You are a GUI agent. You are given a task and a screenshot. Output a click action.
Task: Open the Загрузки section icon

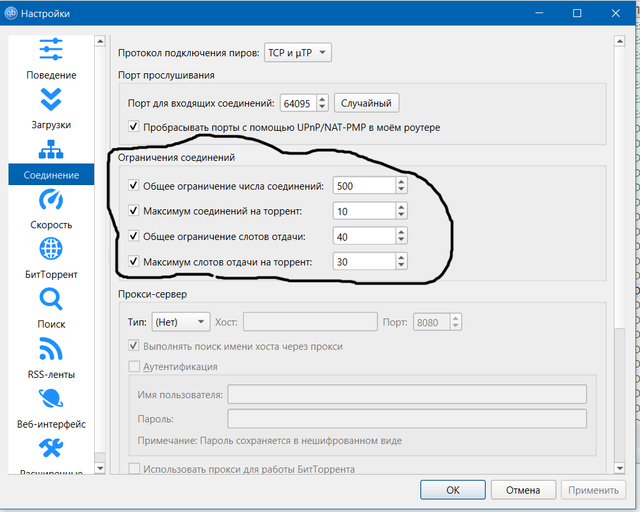point(51,99)
